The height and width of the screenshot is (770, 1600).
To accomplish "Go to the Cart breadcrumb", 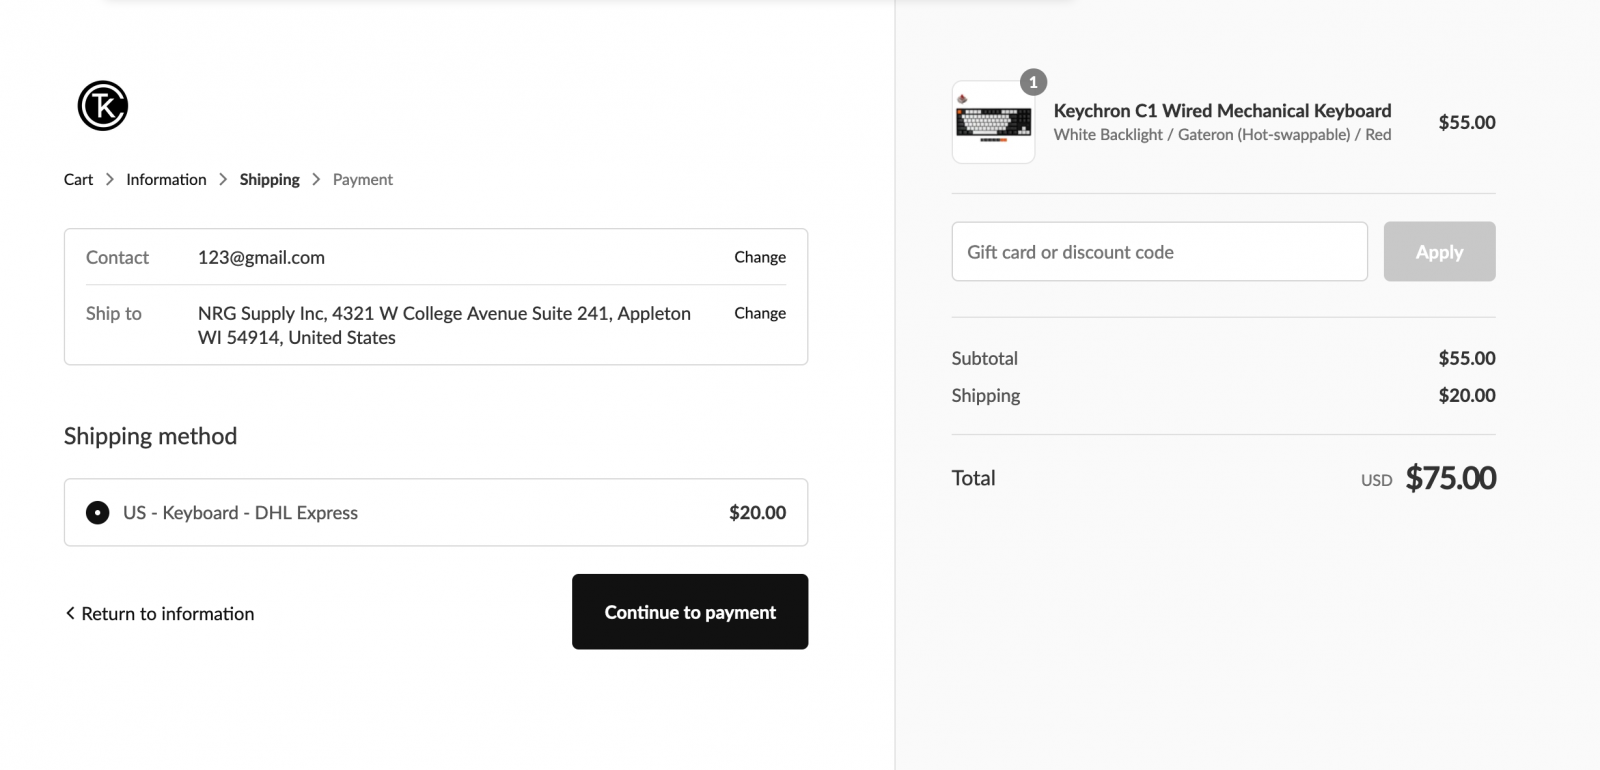I will pos(78,179).
